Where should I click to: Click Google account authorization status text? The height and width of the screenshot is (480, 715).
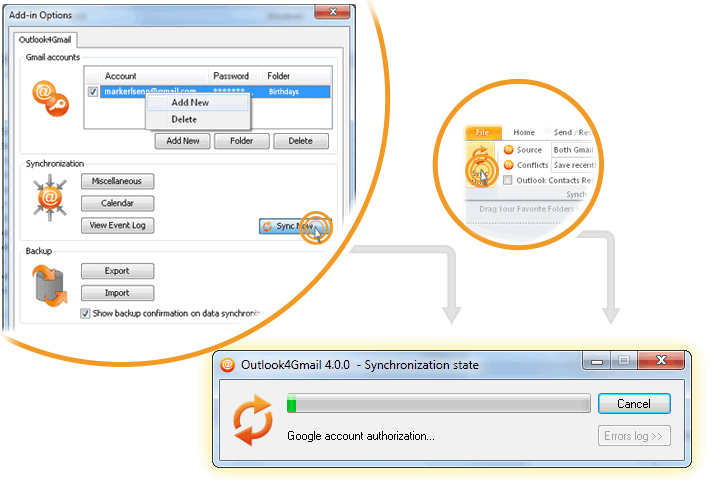361,436
